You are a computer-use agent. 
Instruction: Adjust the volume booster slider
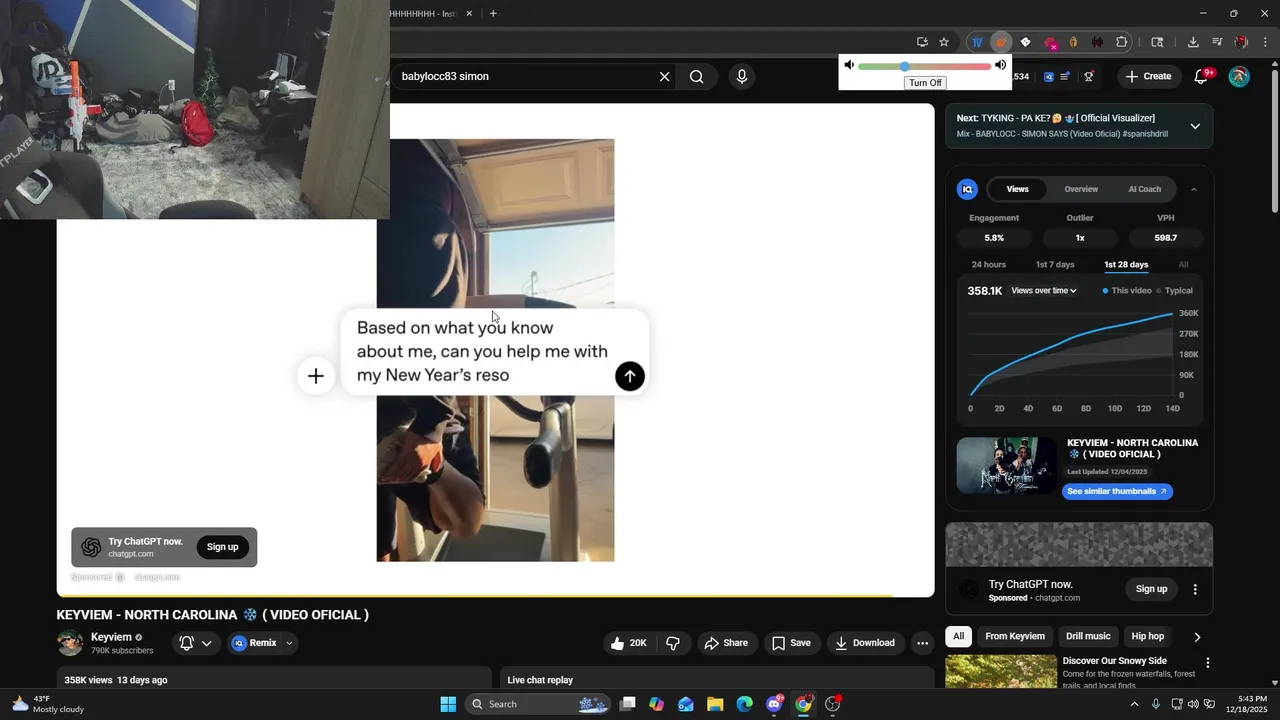[925, 66]
